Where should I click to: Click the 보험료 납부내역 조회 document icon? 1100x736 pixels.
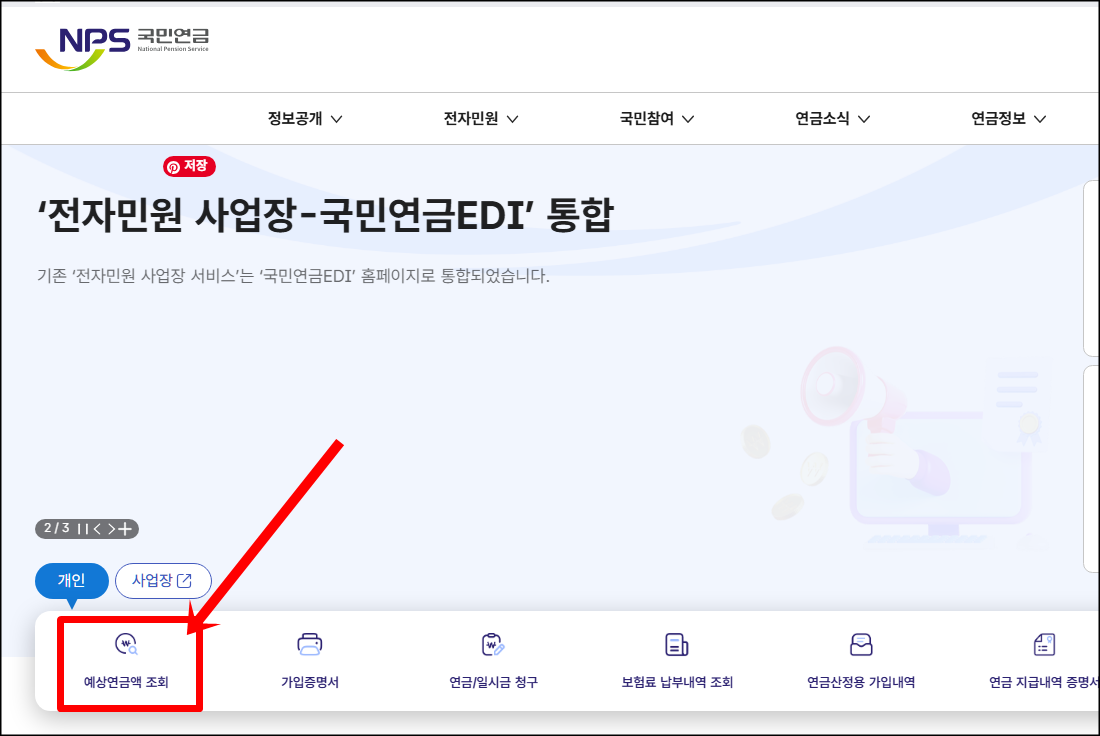677,644
